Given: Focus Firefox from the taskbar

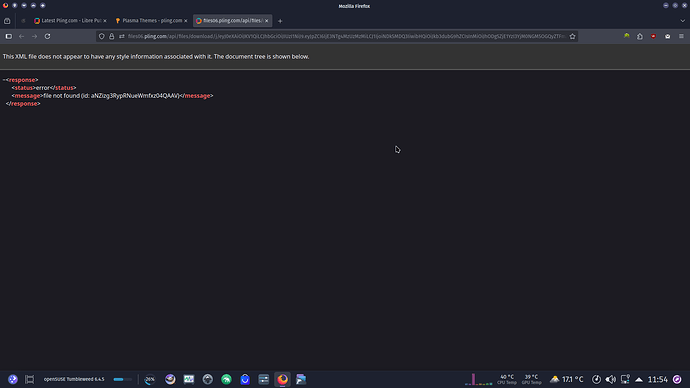Looking at the screenshot, I should tap(283, 379).
